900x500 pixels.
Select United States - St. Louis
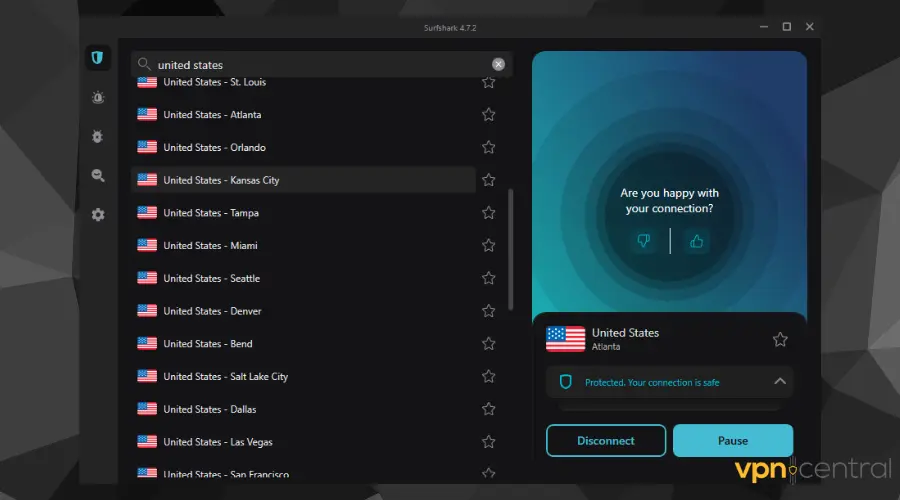click(x=303, y=83)
